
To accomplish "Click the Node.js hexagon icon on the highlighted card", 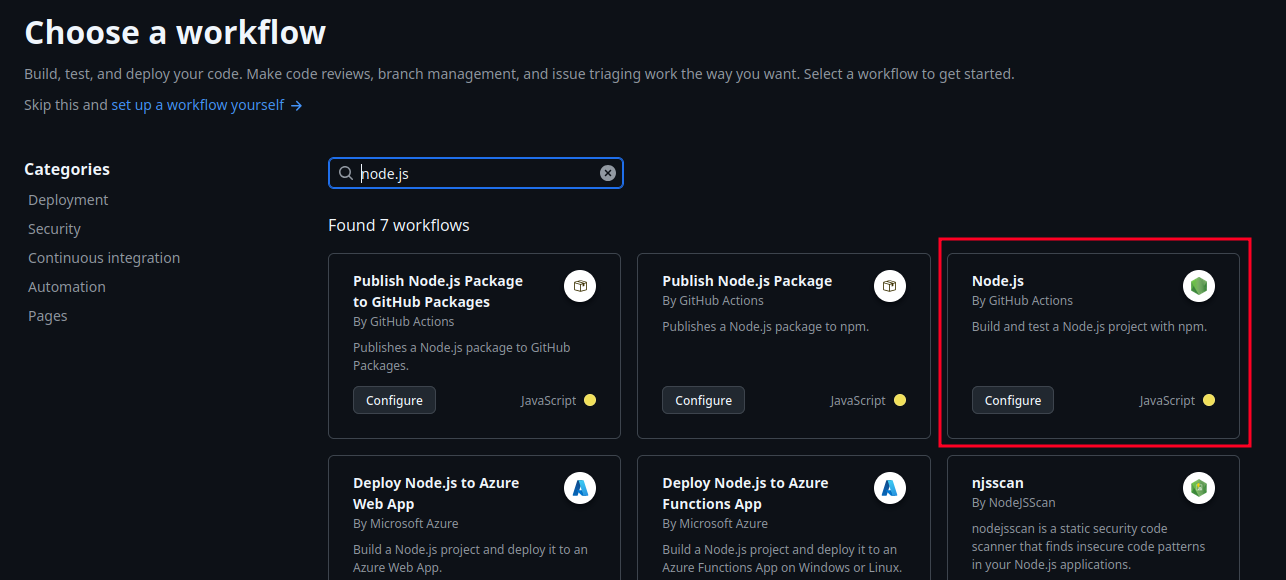I will point(1199,285).
